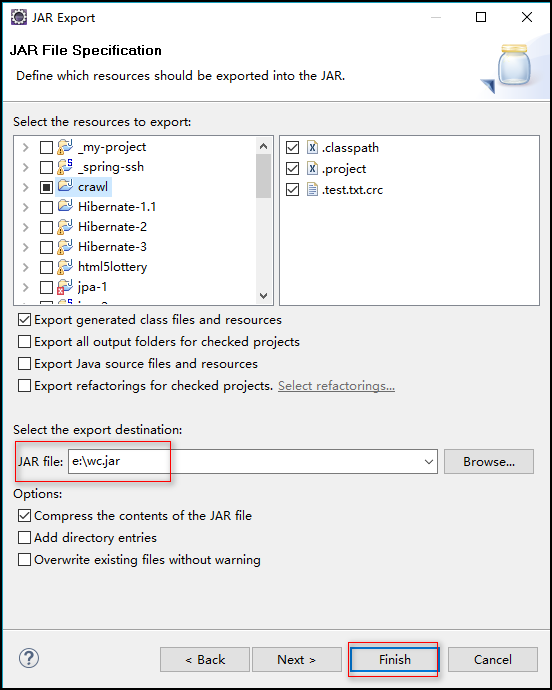Select the _my-project tree entry
This screenshot has width=552, height=690.
112,147
